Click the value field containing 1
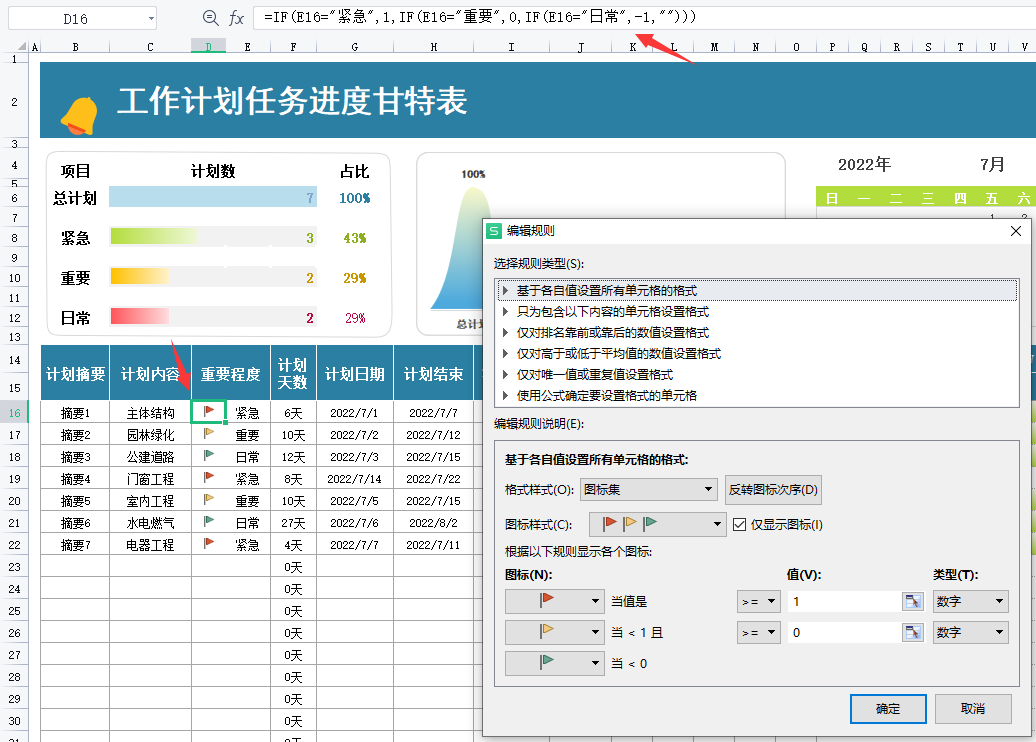The width and height of the screenshot is (1036, 742). tap(844, 601)
